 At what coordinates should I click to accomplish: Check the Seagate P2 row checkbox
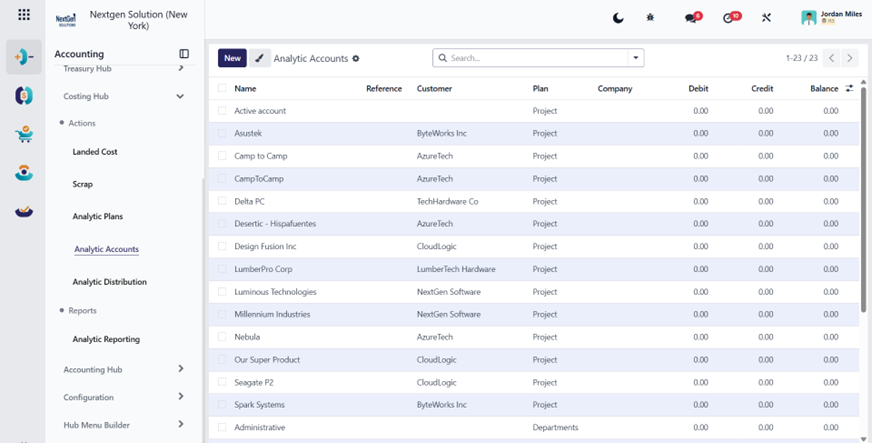click(x=222, y=382)
